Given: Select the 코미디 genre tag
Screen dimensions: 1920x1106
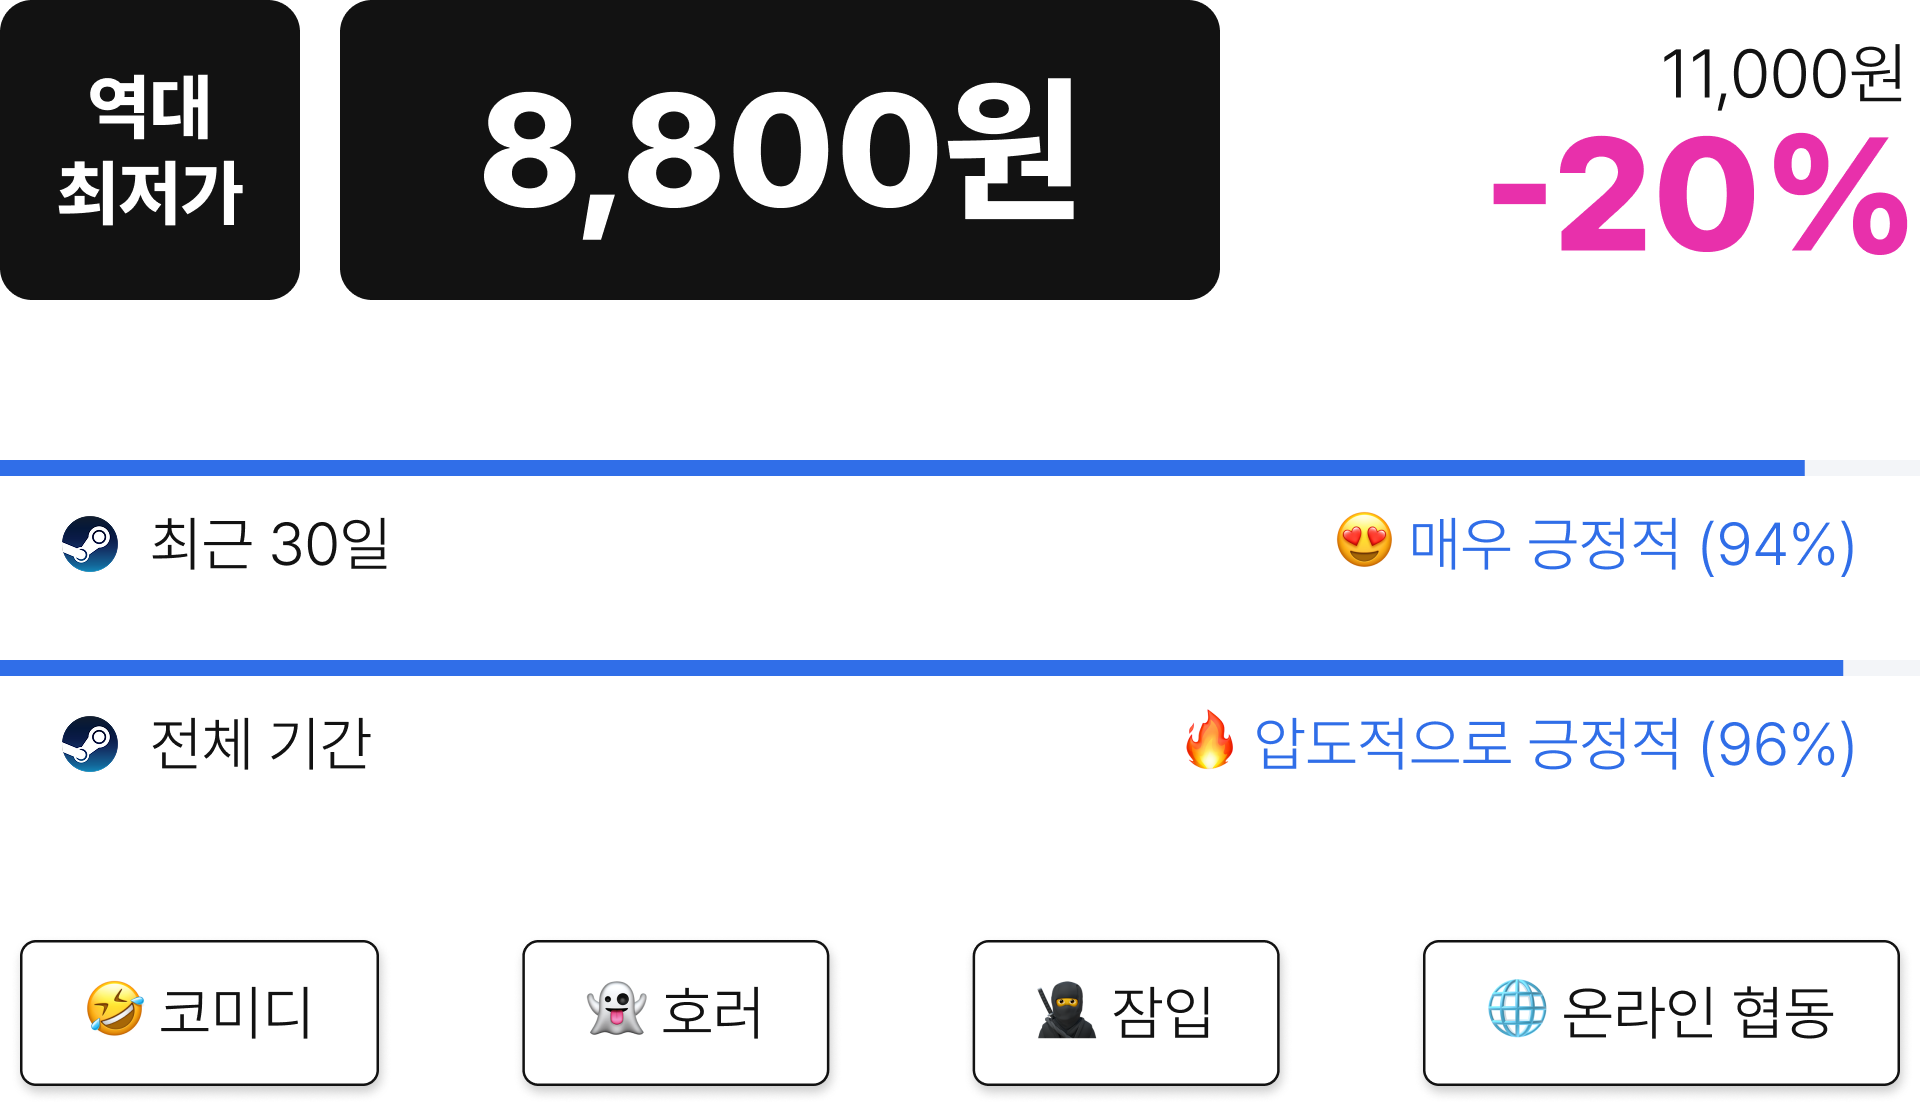Looking at the screenshot, I should click(x=199, y=1012).
